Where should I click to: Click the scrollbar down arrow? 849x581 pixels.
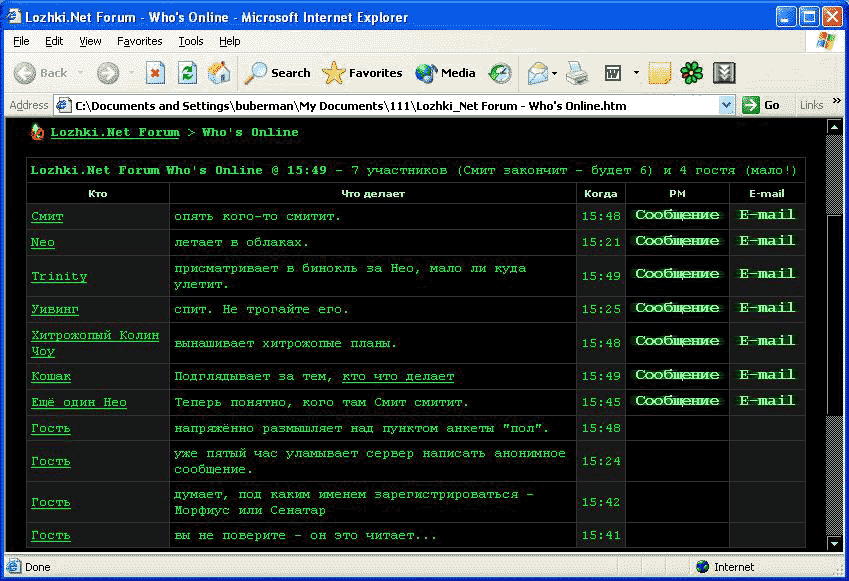[x=836, y=543]
